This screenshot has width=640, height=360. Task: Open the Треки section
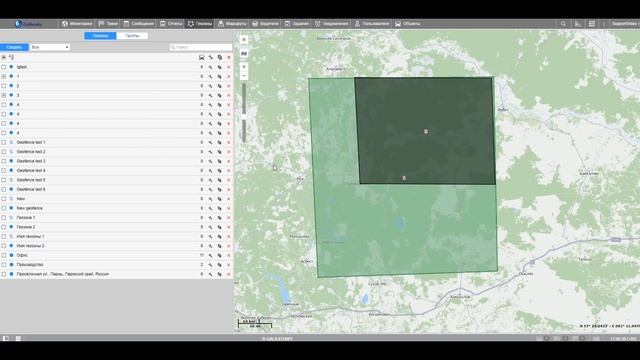tap(108, 24)
